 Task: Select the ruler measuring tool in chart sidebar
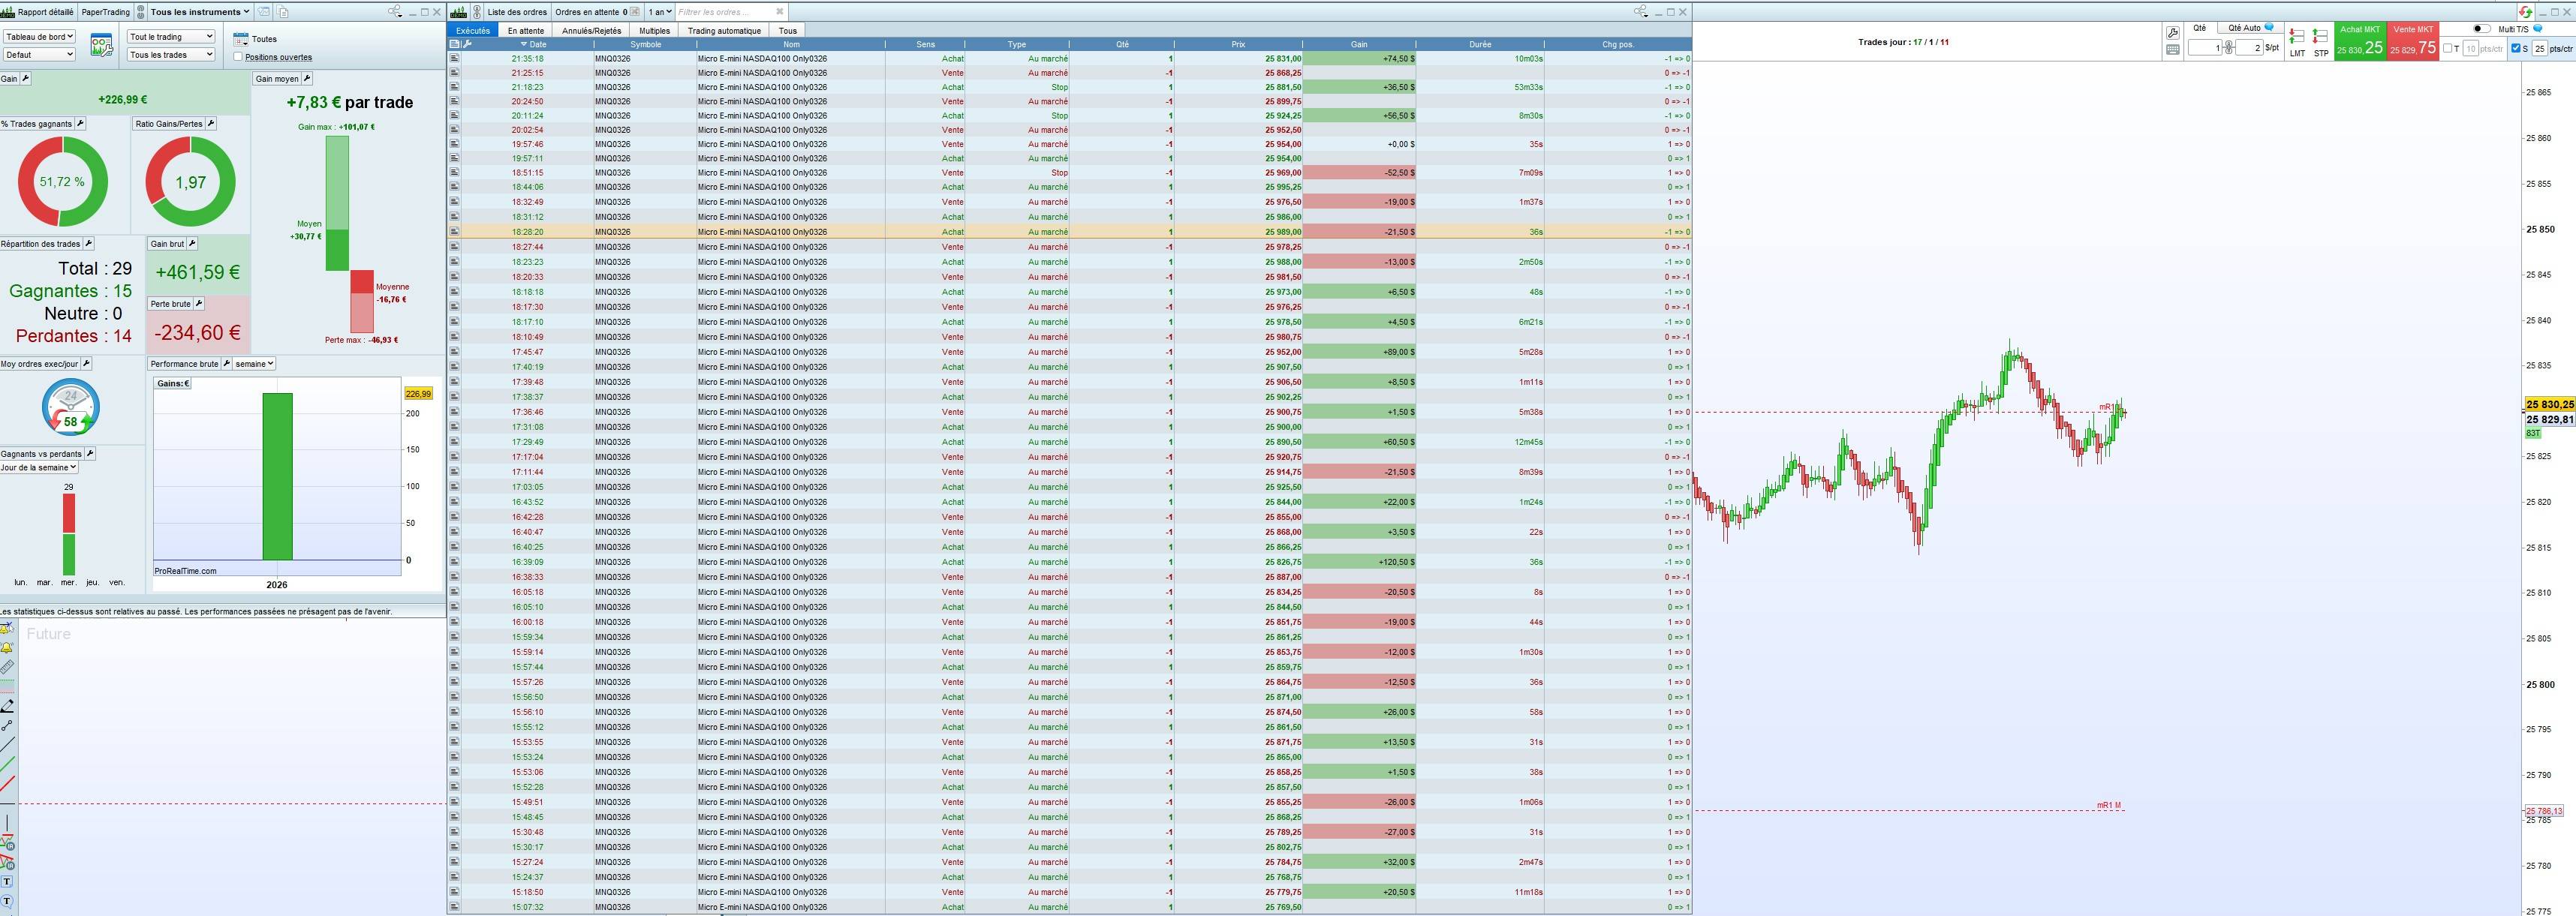[7, 667]
